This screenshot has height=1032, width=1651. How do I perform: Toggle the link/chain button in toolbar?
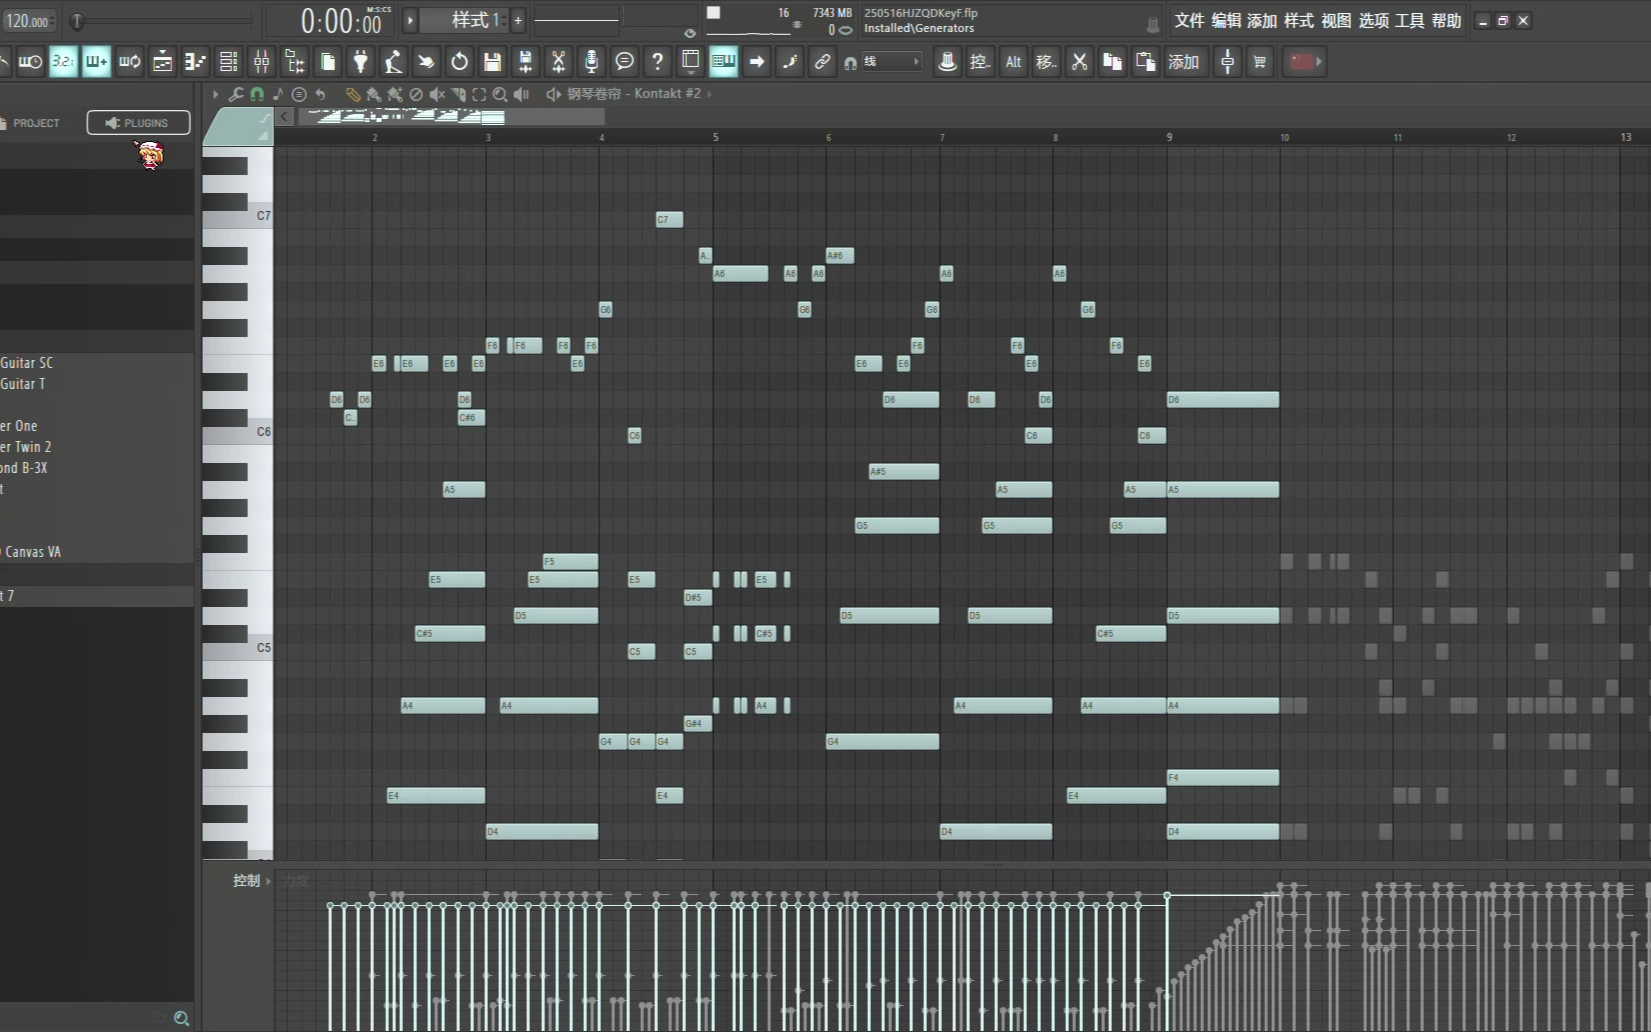click(822, 62)
